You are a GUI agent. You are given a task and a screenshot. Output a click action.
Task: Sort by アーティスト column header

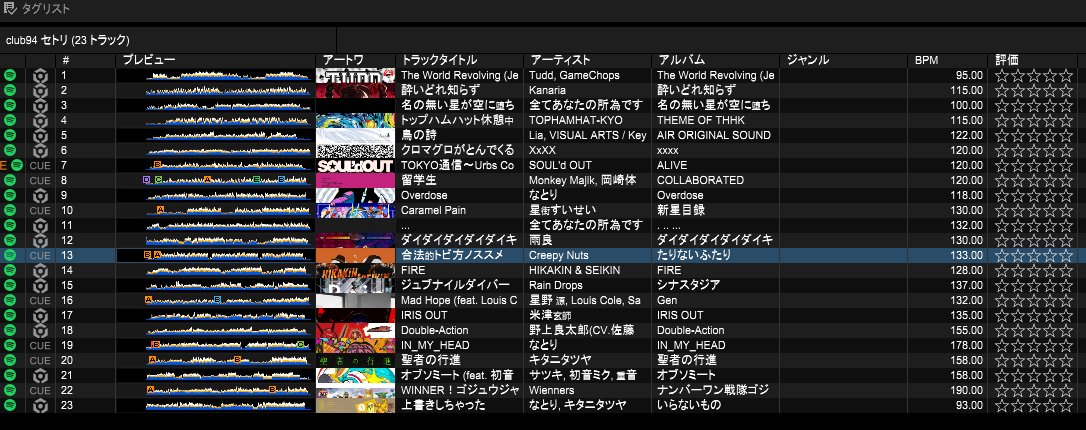click(x=587, y=60)
